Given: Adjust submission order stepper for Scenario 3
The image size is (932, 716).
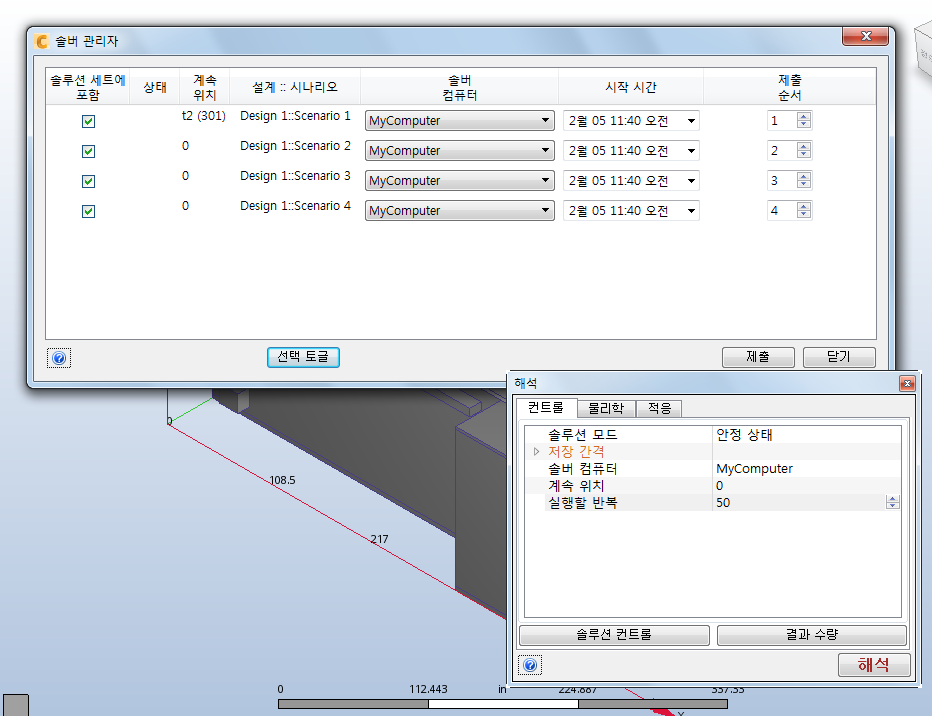Looking at the screenshot, I should 804,181.
